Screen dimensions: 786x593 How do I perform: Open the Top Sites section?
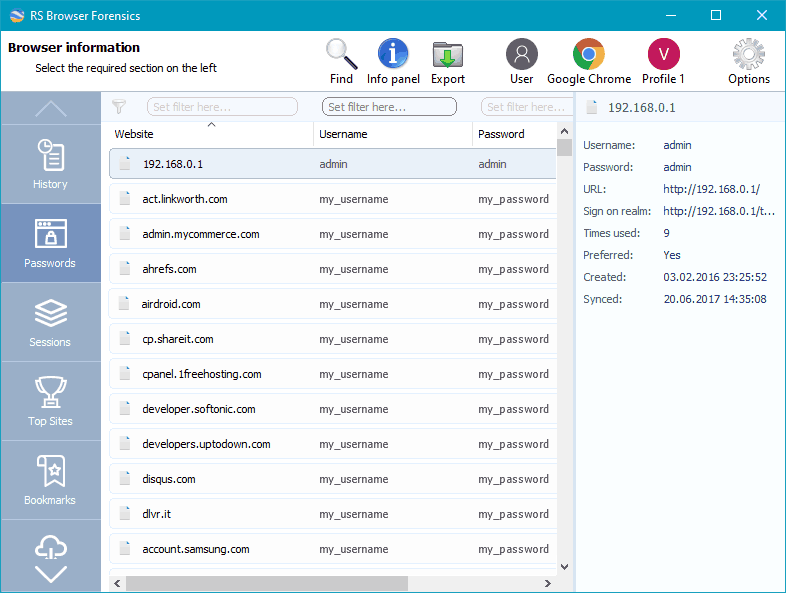pyautogui.click(x=50, y=401)
